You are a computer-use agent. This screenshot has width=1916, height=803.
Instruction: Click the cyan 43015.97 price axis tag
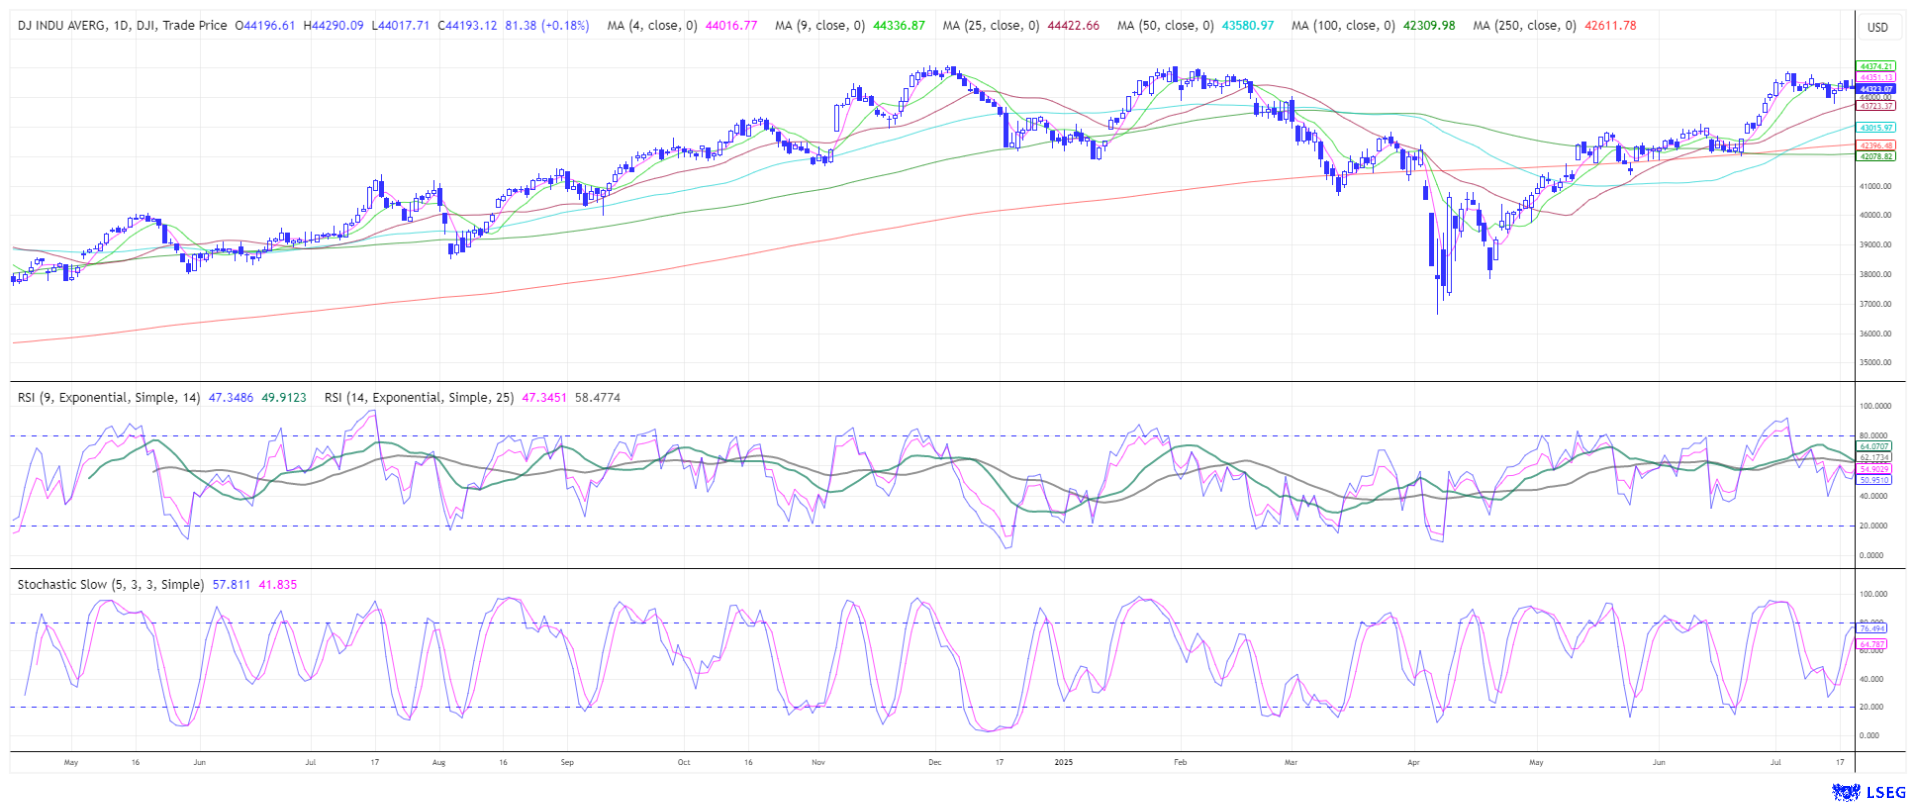1874,128
